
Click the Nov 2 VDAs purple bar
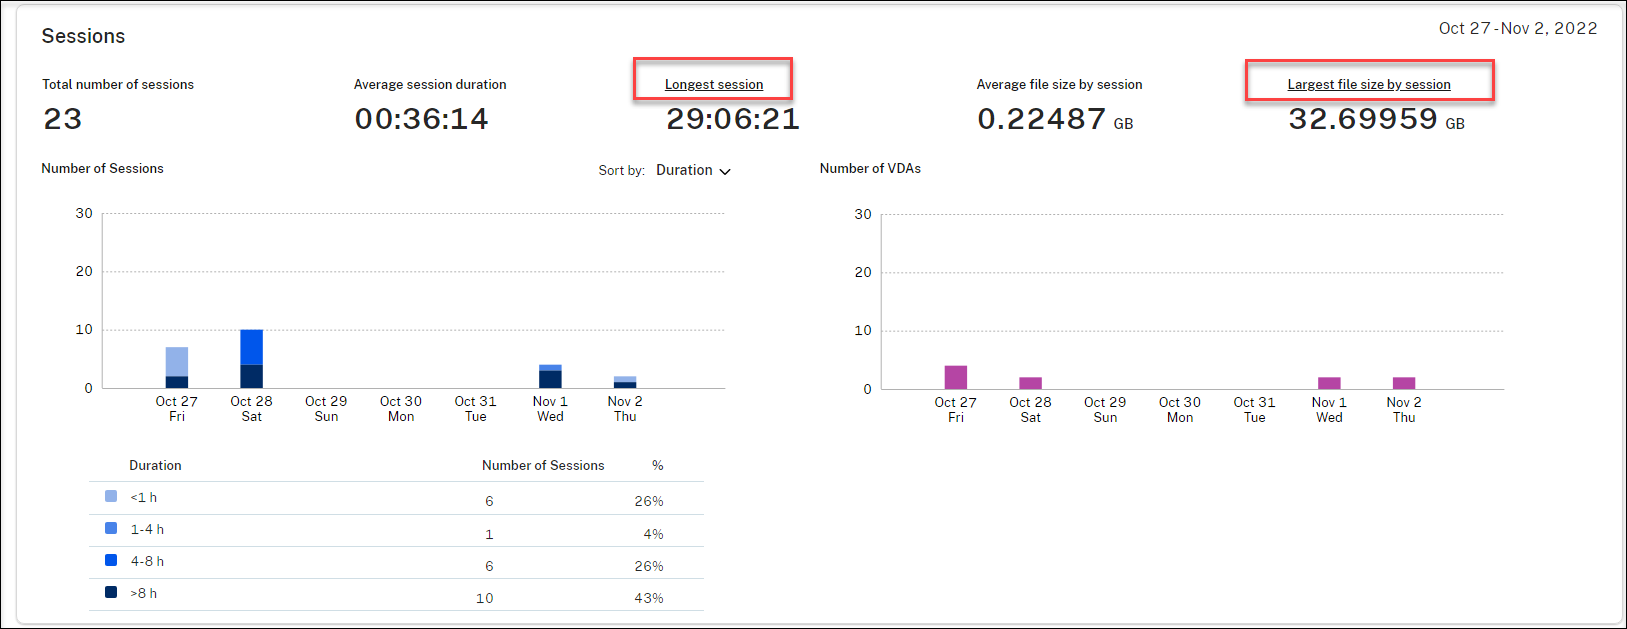(x=1404, y=383)
